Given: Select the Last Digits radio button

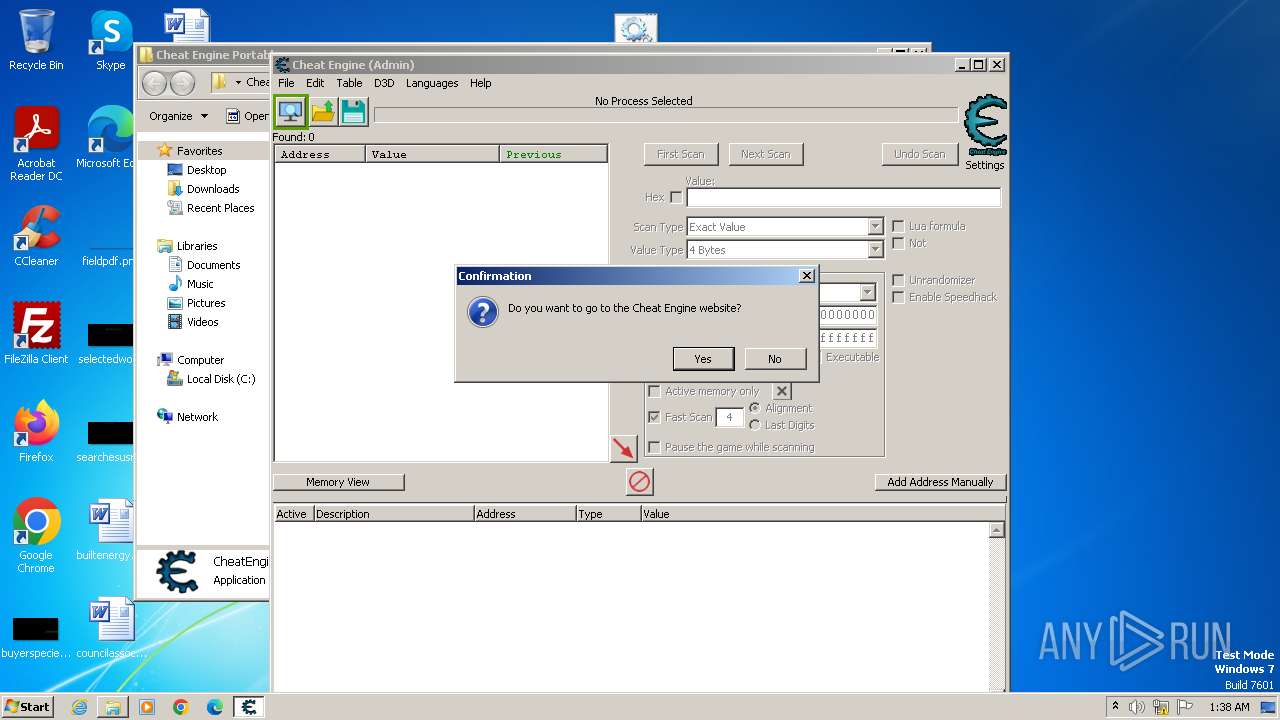Looking at the screenshot, I should pos(755,425).
